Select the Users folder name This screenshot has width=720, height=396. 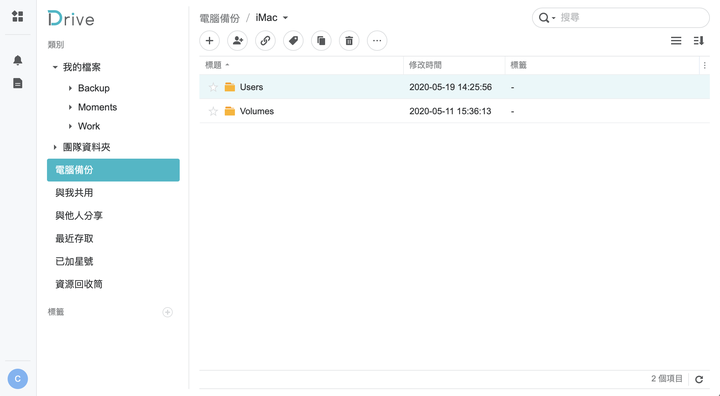coord(251,87)
